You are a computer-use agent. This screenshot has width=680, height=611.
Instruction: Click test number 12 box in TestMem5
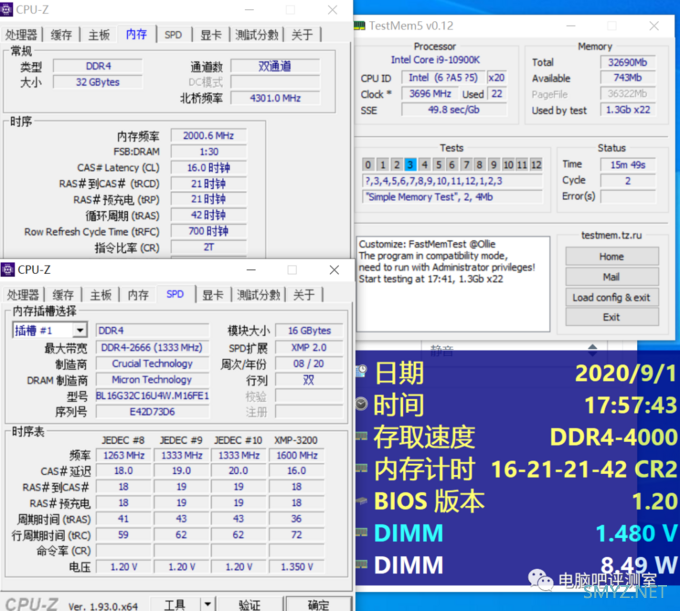pyautogui.click(x=536, y=164)
